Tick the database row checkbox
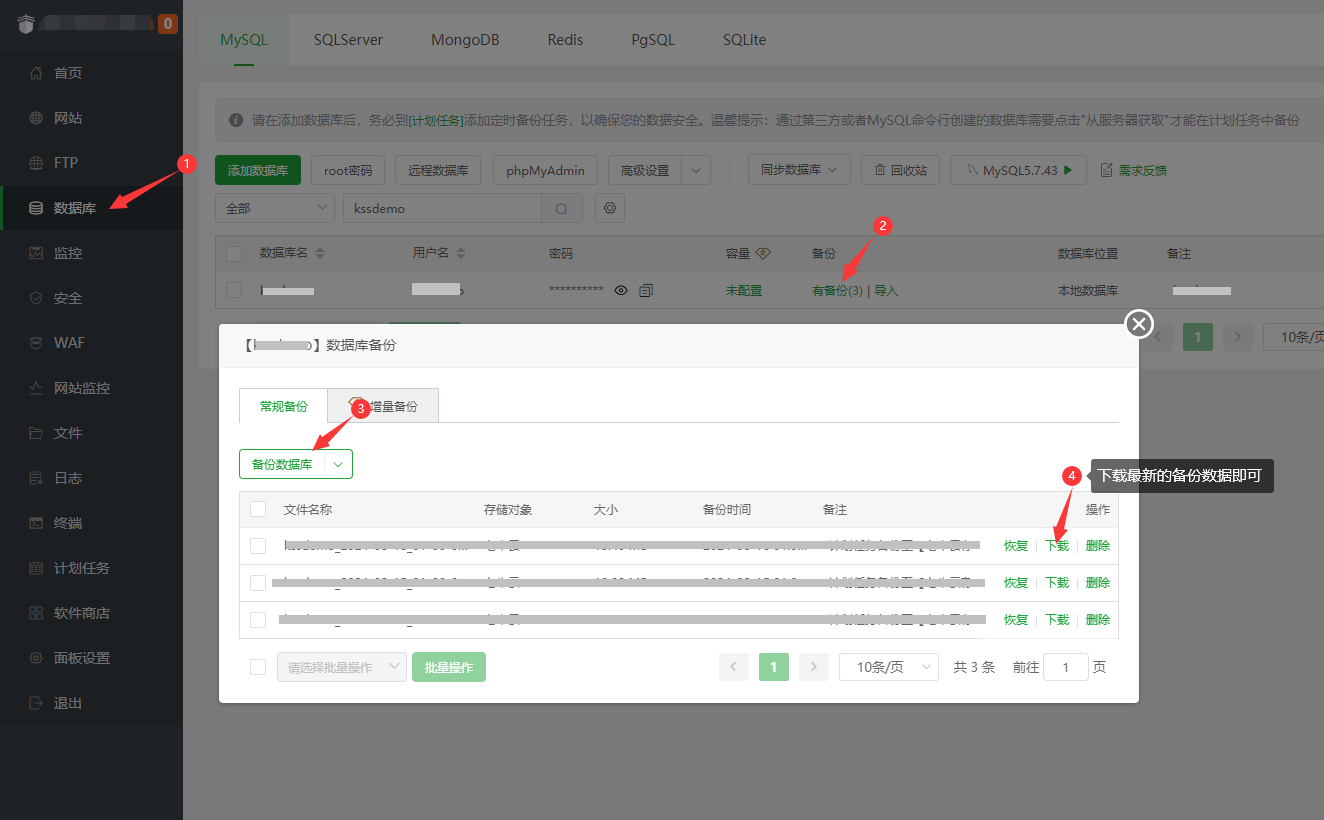 [234, 290]
